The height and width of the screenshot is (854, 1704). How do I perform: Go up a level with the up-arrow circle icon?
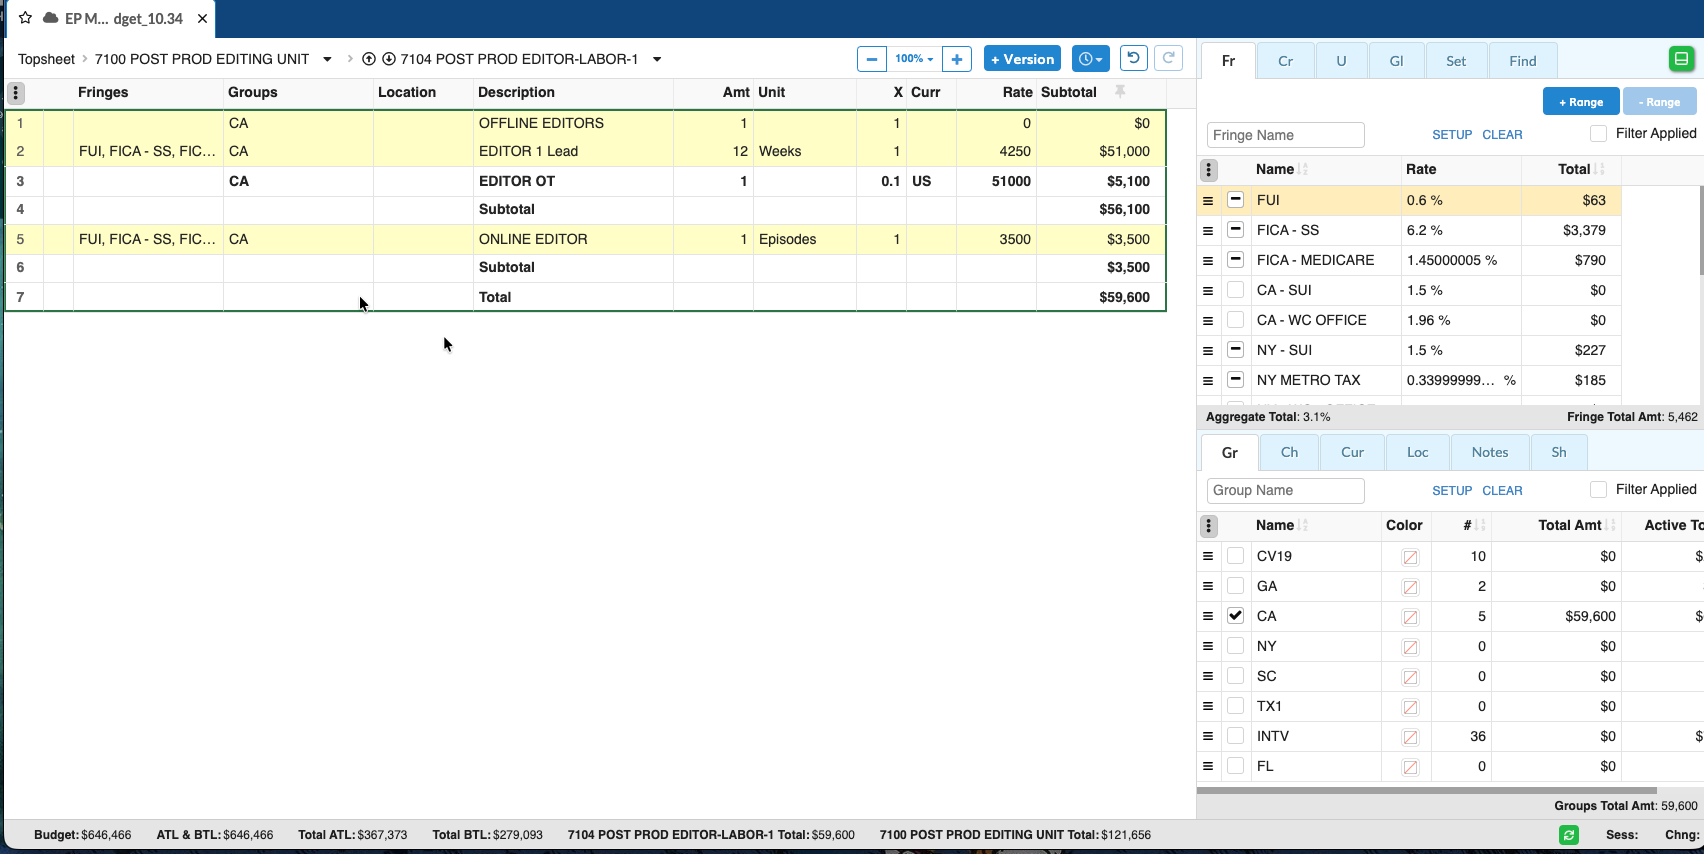pyautogui.click(x=369, y=59)
